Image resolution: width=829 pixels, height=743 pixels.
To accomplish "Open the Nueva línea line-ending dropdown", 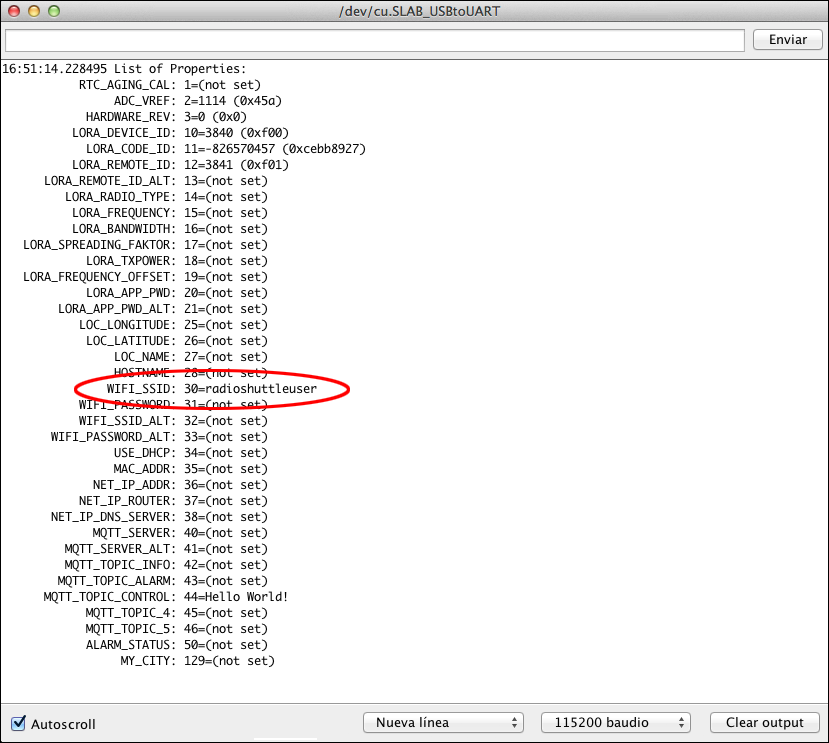I will click(x=443, y=722).
